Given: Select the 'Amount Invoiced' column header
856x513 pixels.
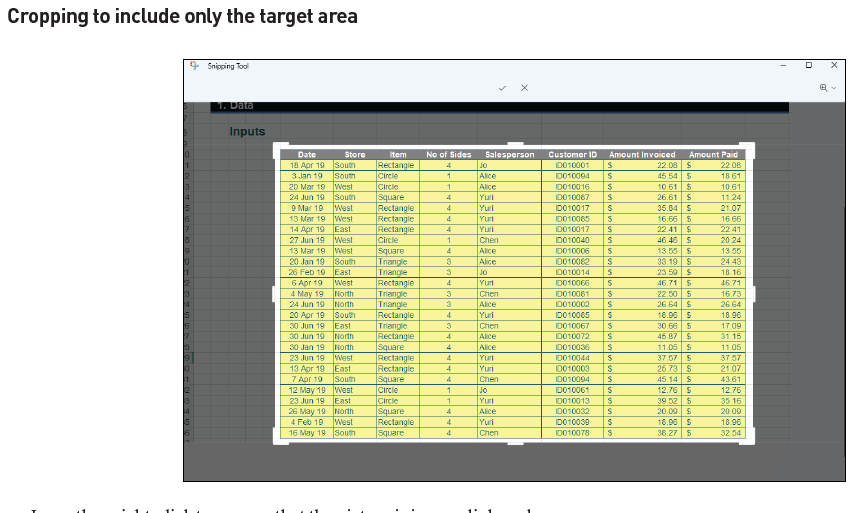Looking at the screenshot, I should tap(642, 154).
